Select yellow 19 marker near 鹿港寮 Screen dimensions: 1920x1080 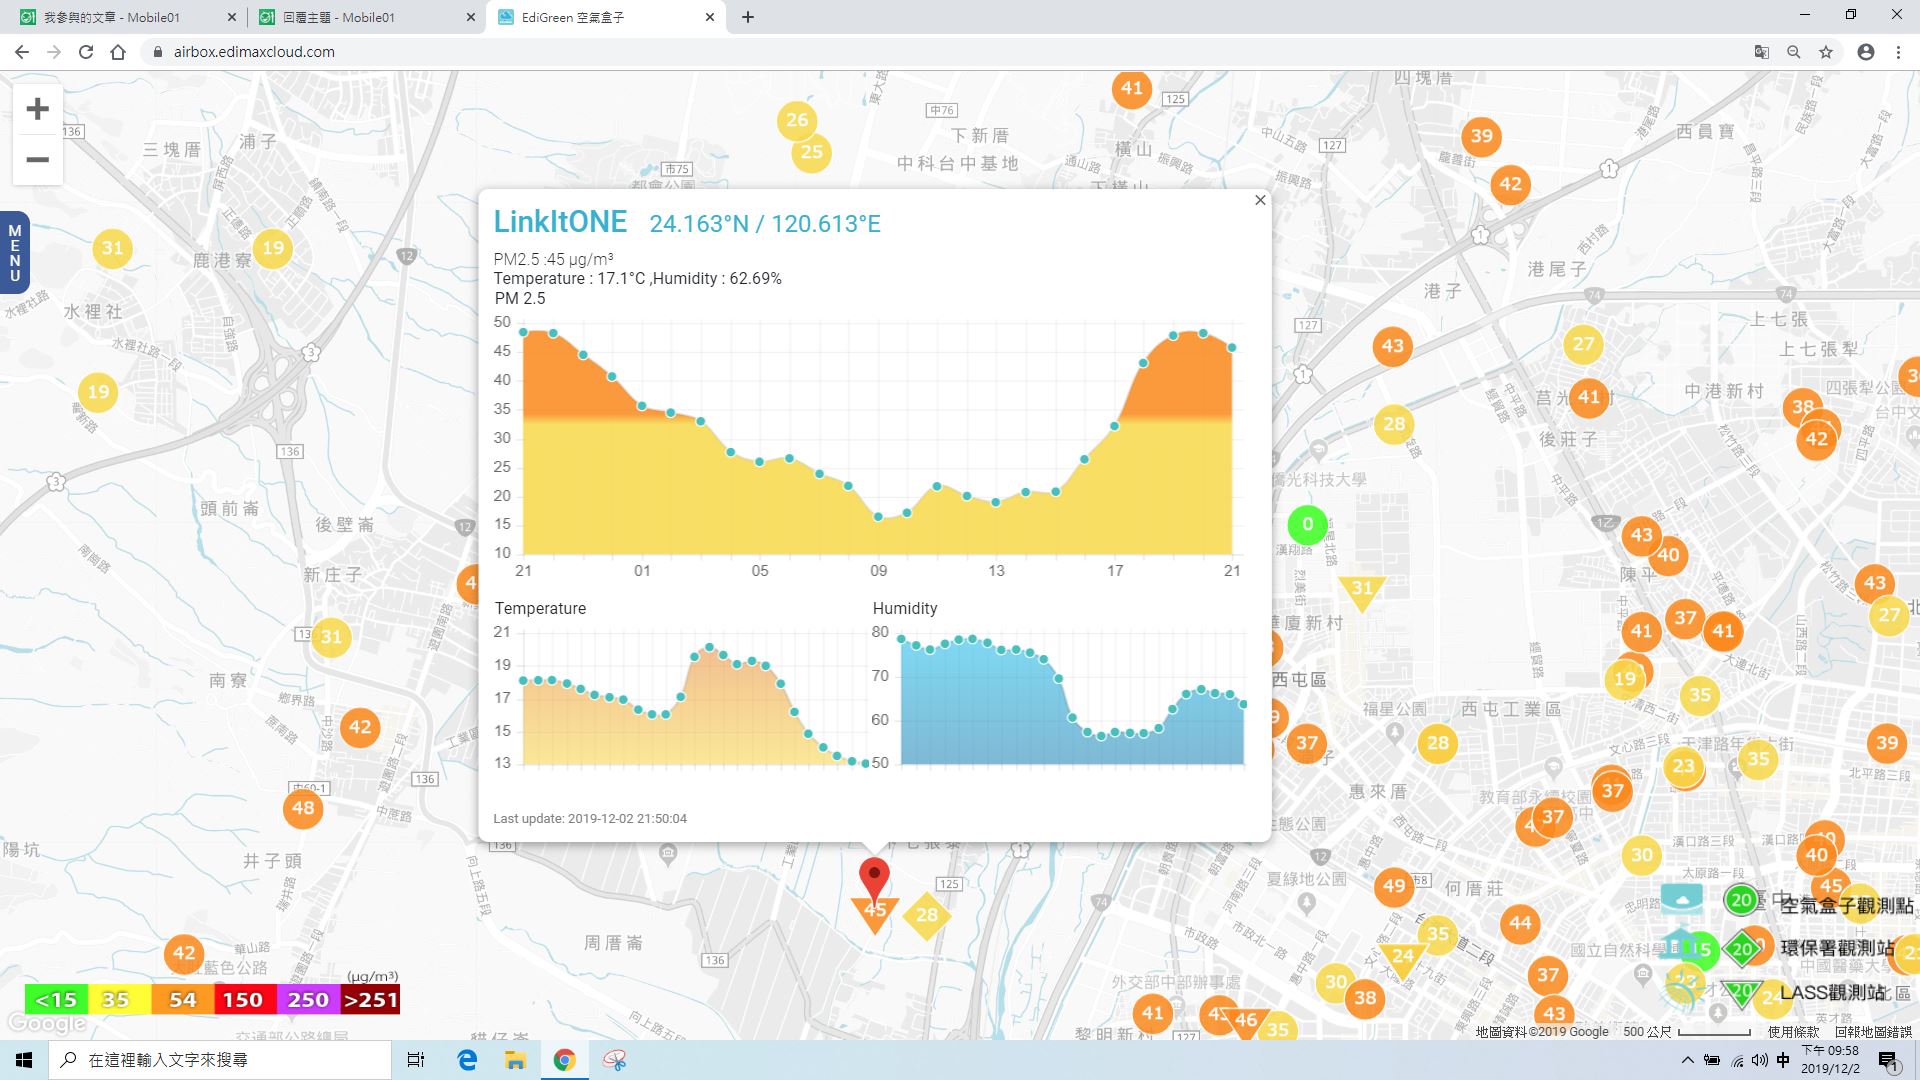[x=272, y=248]
